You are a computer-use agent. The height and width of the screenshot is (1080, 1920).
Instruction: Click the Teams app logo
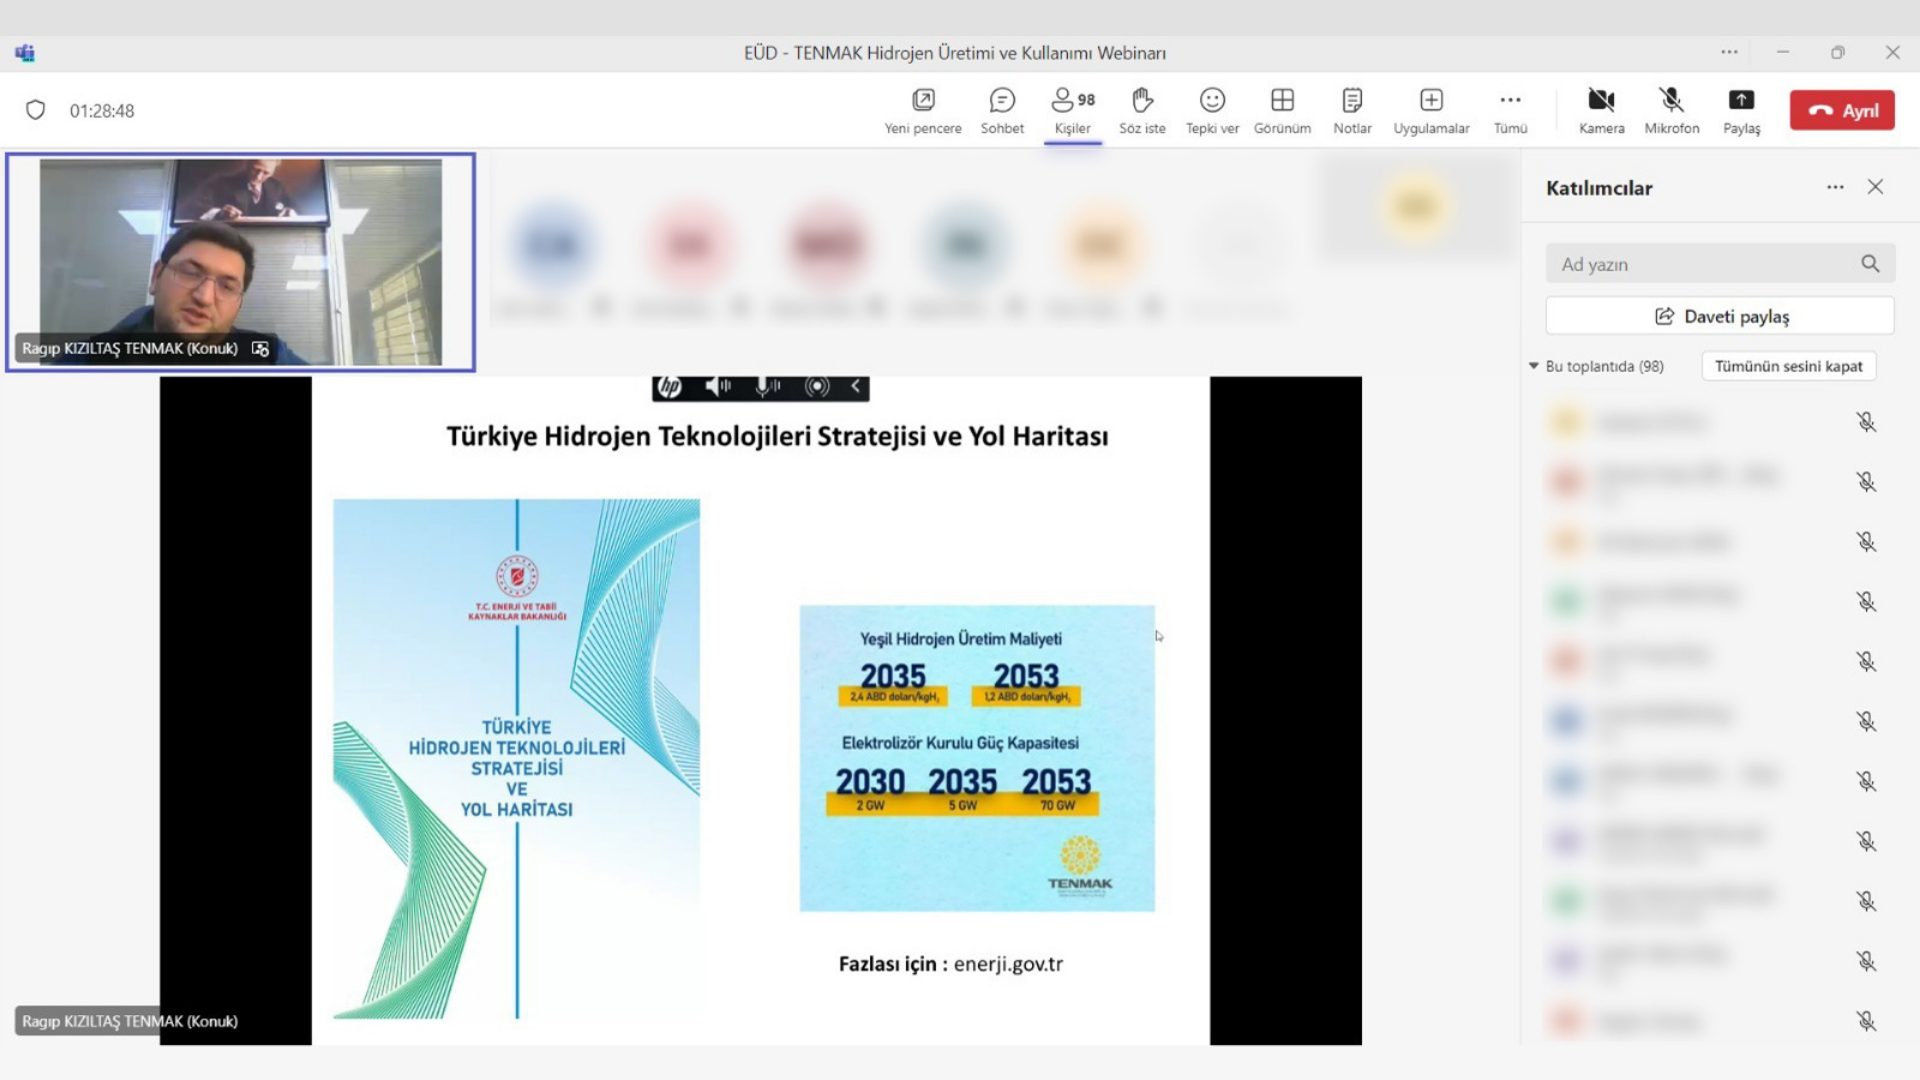[25, 53]
